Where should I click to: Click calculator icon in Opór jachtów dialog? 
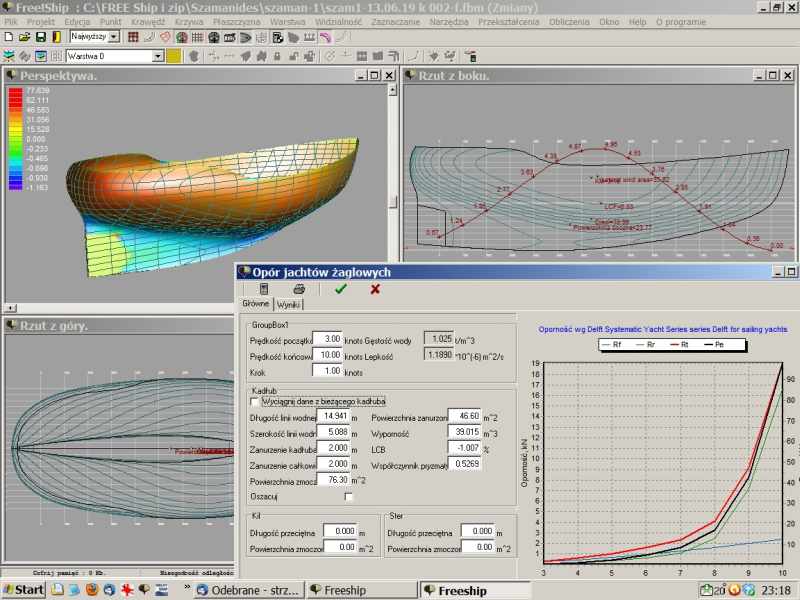(264, 289)
